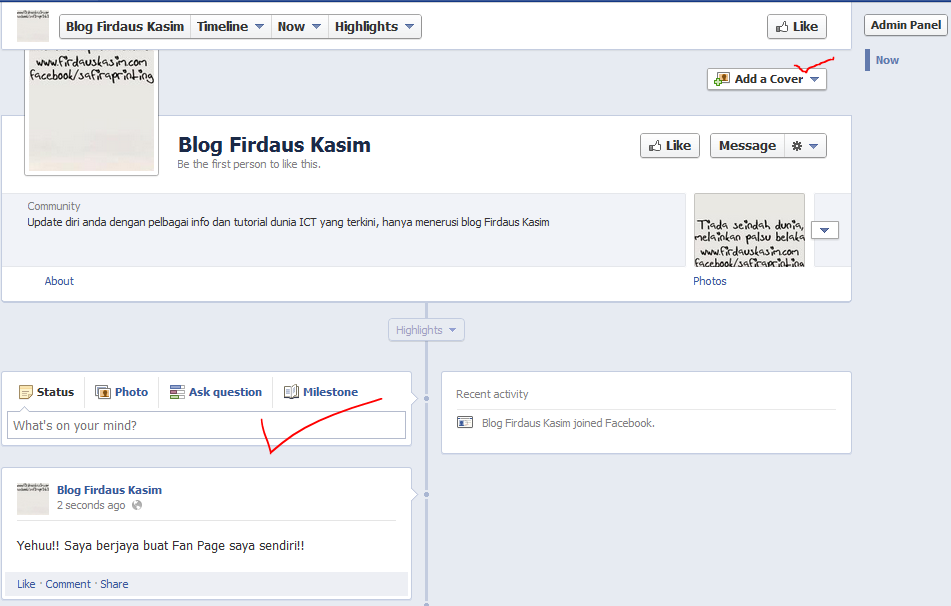
Task: Click the joined Facebook activity icon
Action: (x=465, y=422)
